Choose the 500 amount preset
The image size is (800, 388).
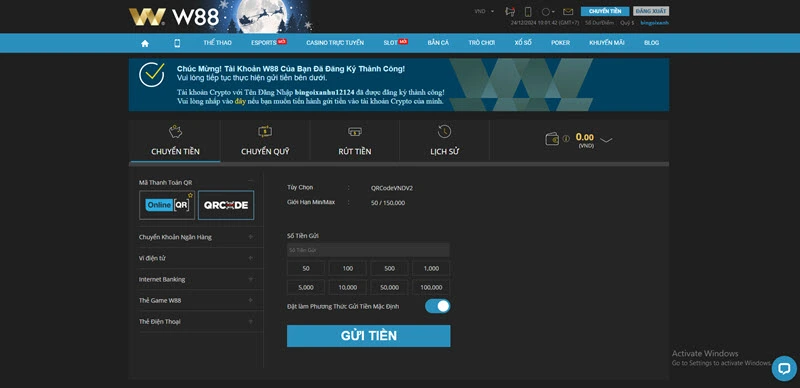(x=389, y=269)
